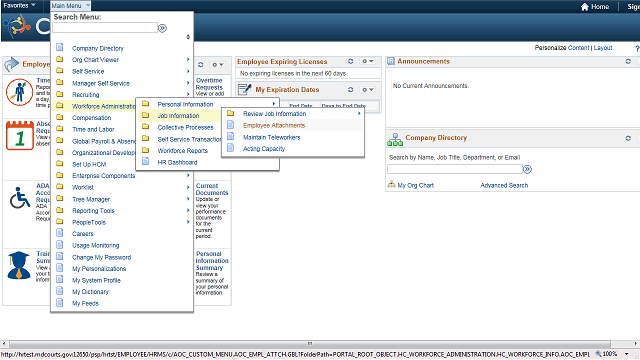Click the menu sort toggle icon

coord(188,37)
